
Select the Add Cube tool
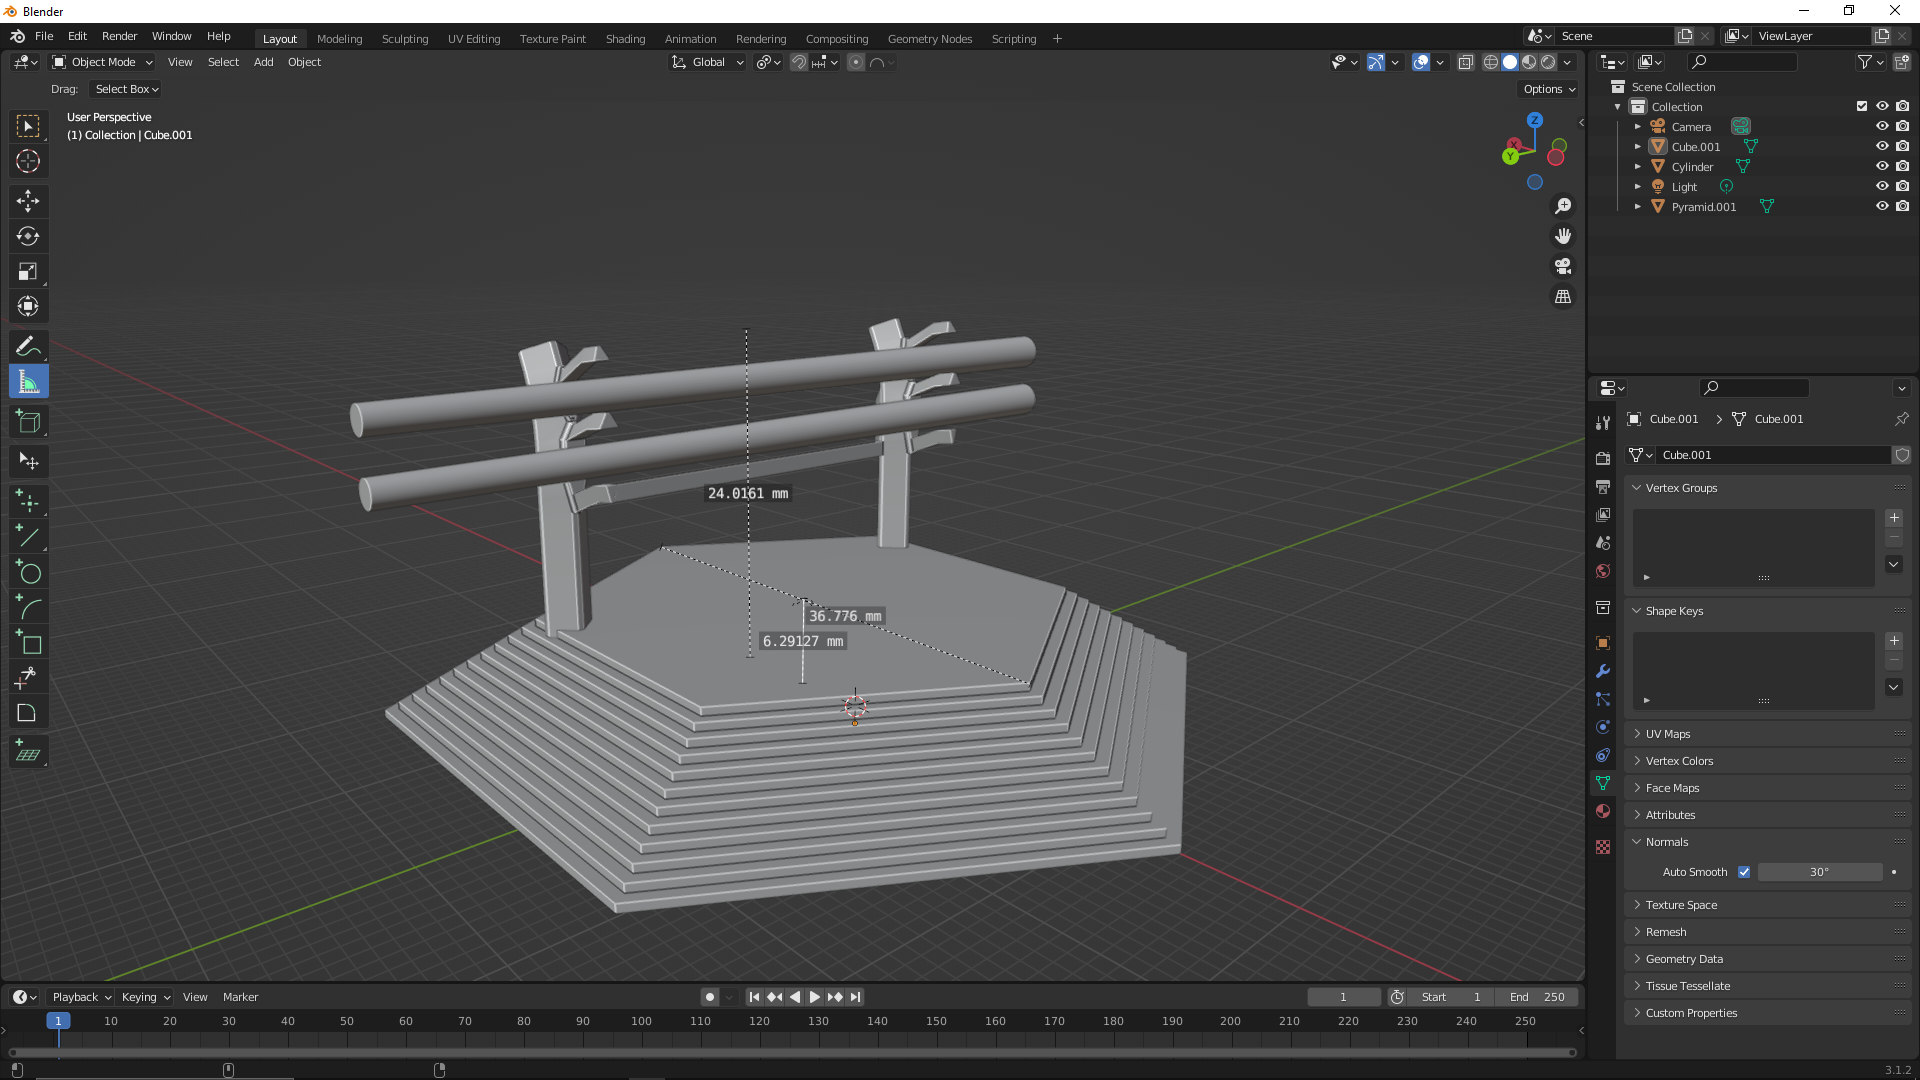[28, 421]
